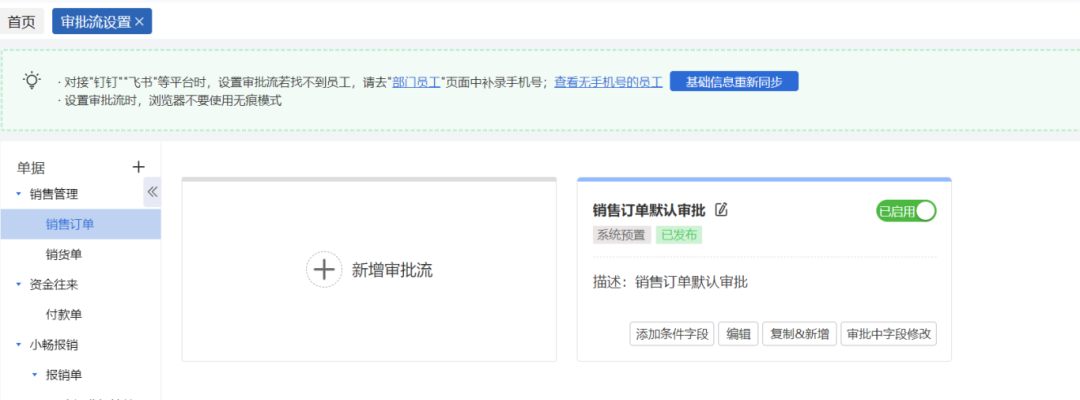Select 销货单 in the document tree
The image size is (1080, 400).
[63, 255]
